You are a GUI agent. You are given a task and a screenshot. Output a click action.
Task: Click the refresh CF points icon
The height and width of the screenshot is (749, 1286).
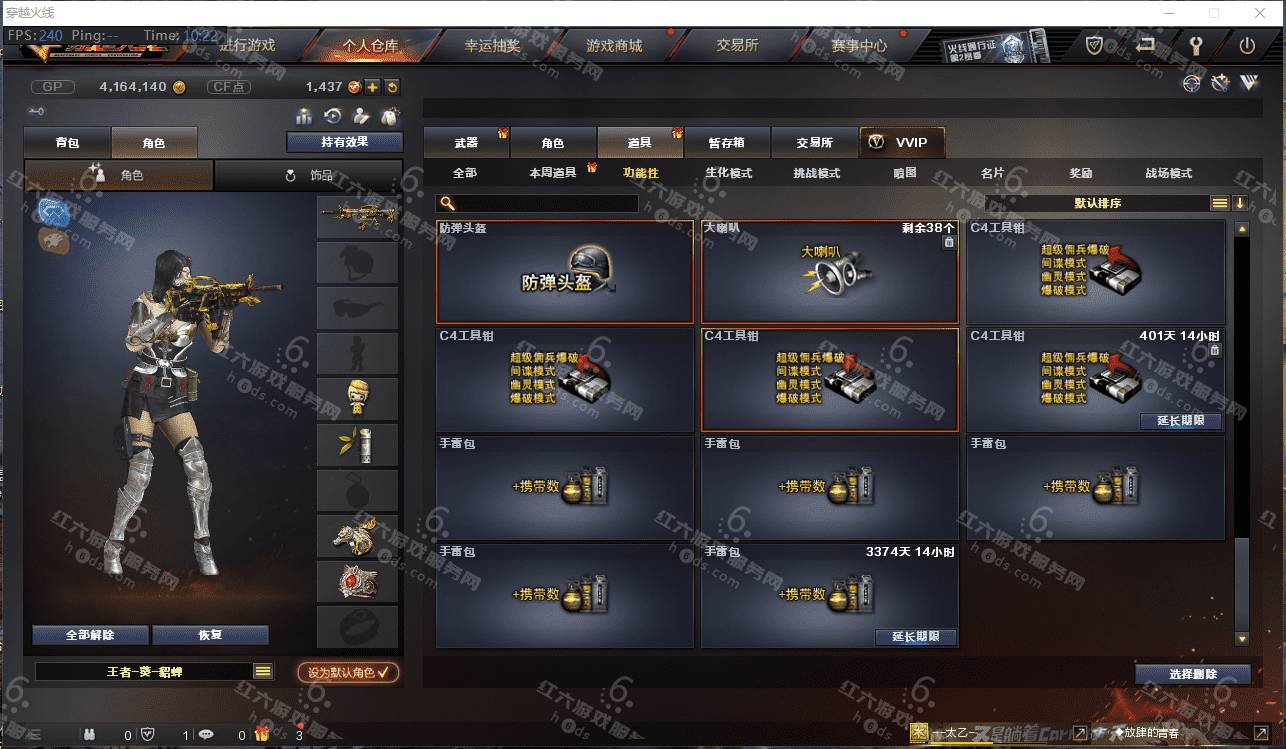[392, 87]
